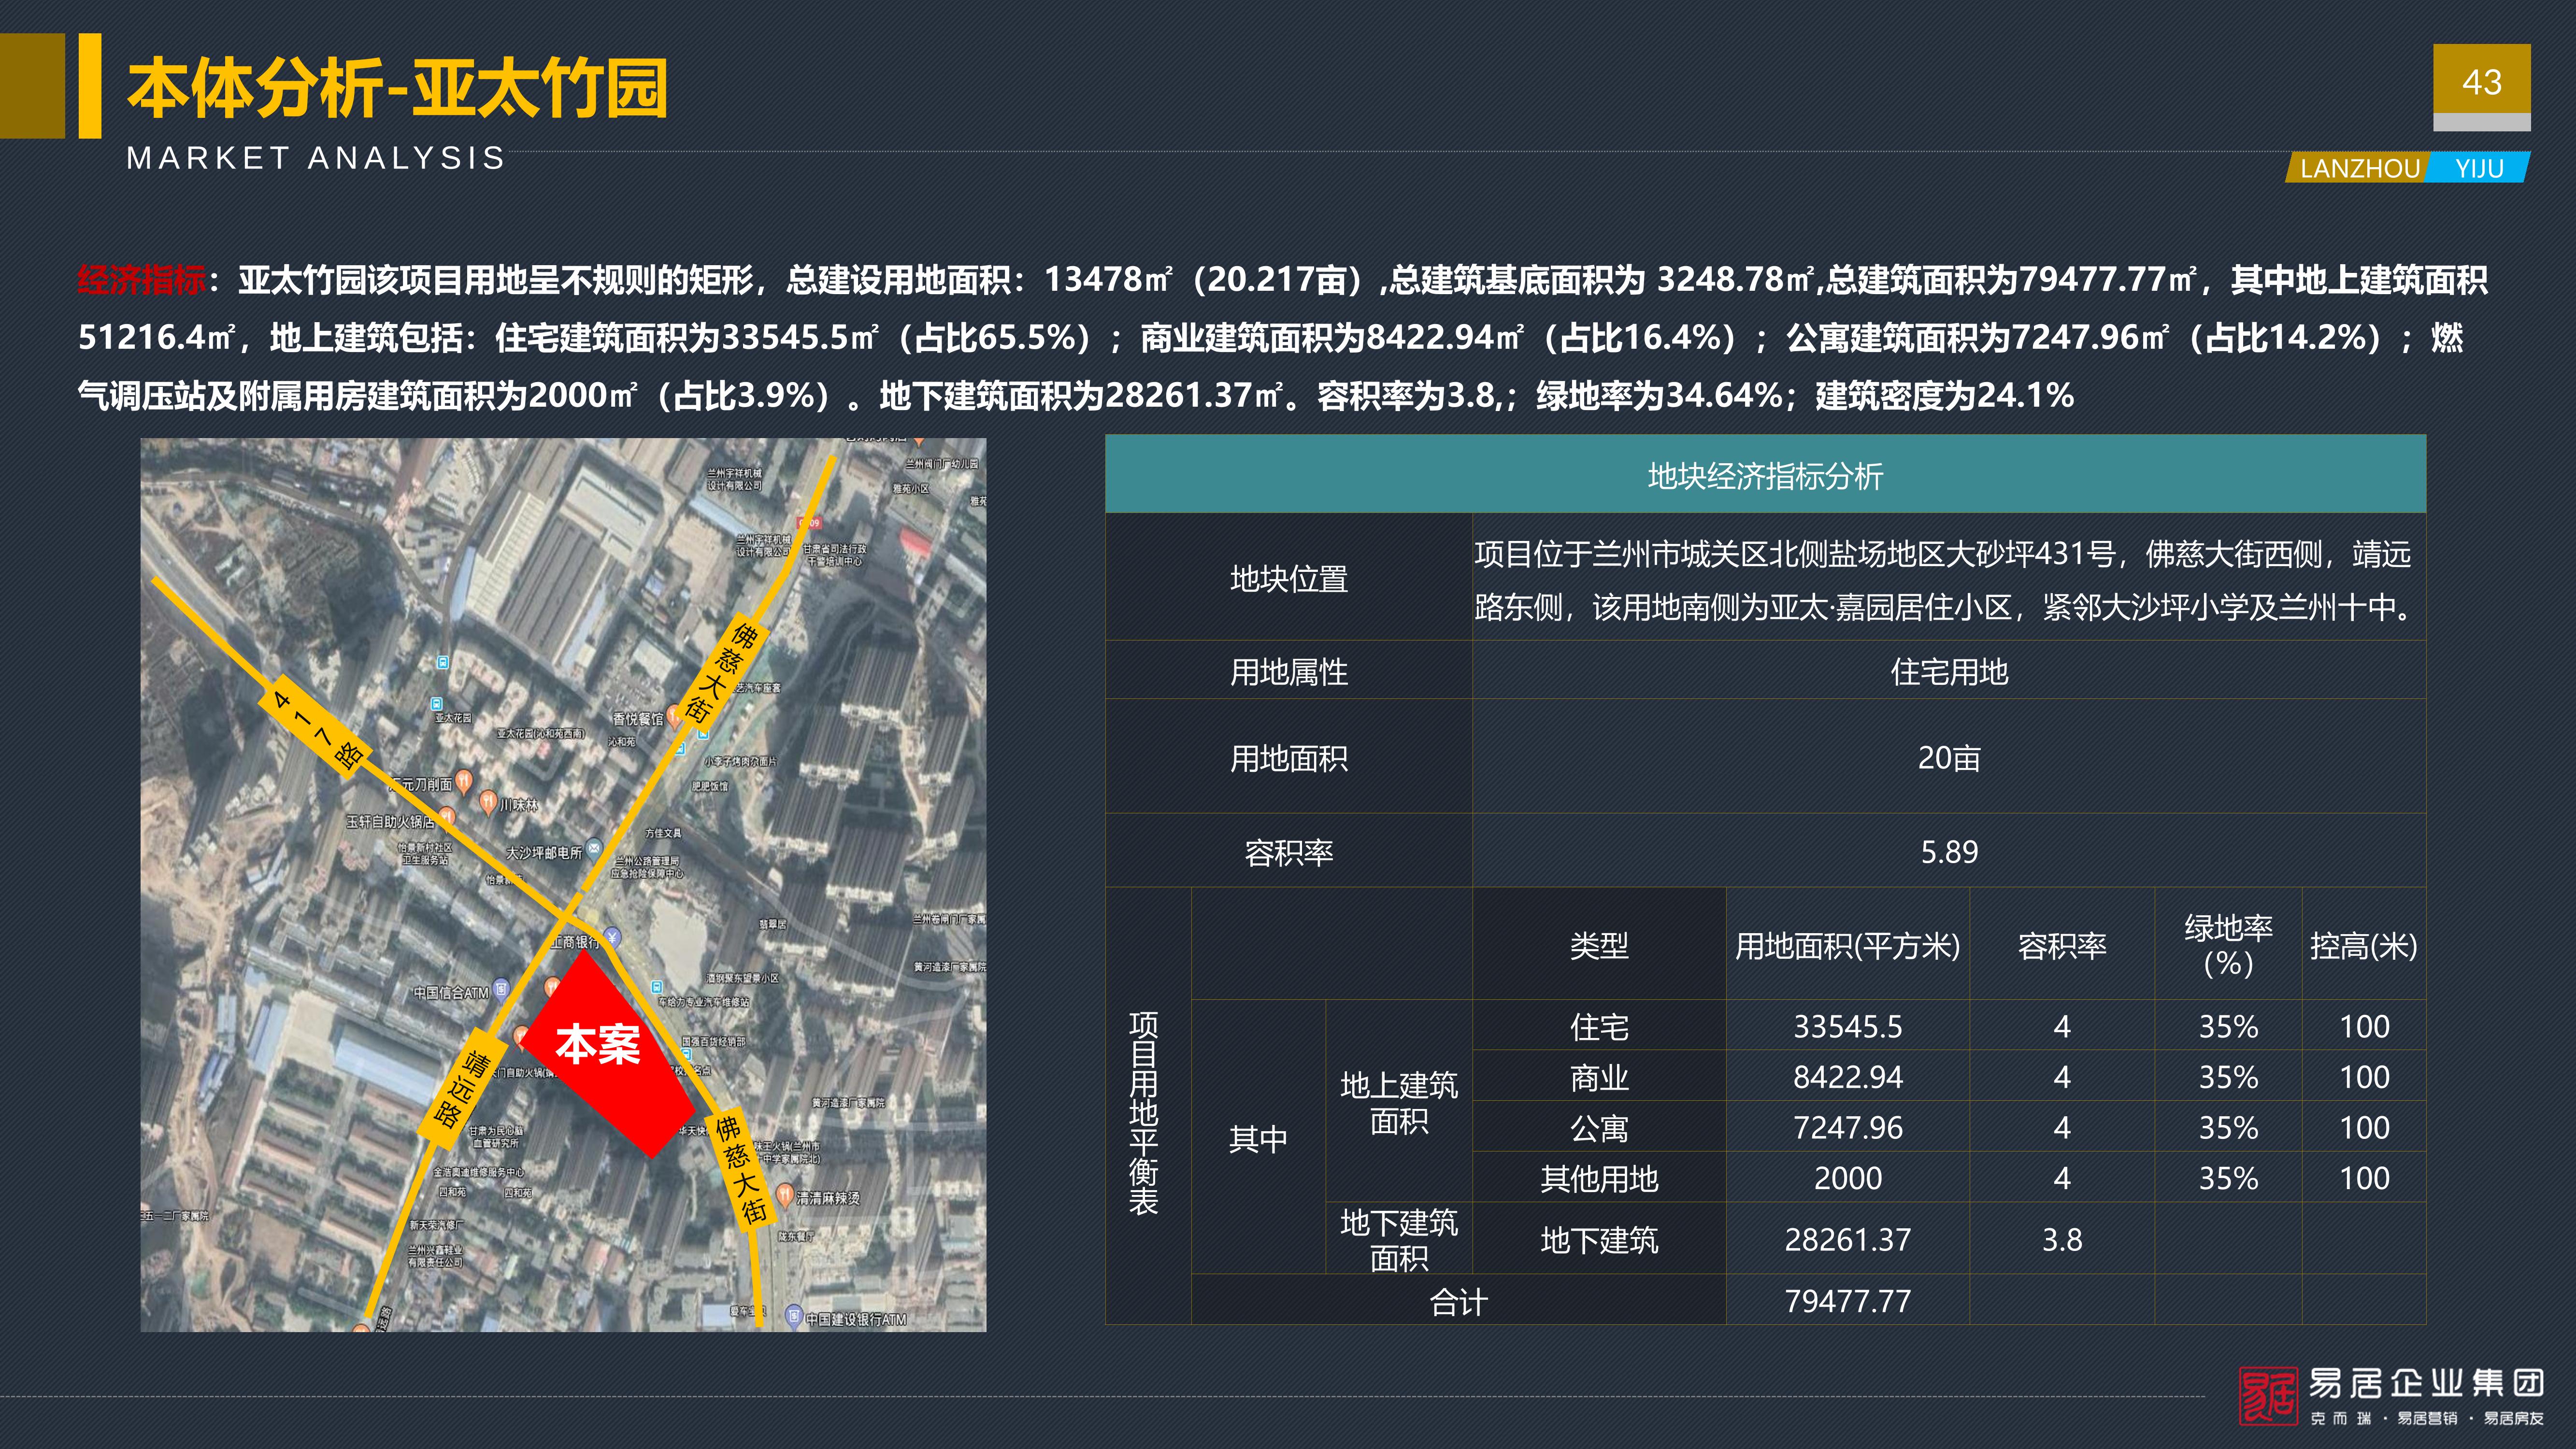Click the 35% value in 住宅 row
Screen dimensions: 2576x1449
[2228, 1026]
